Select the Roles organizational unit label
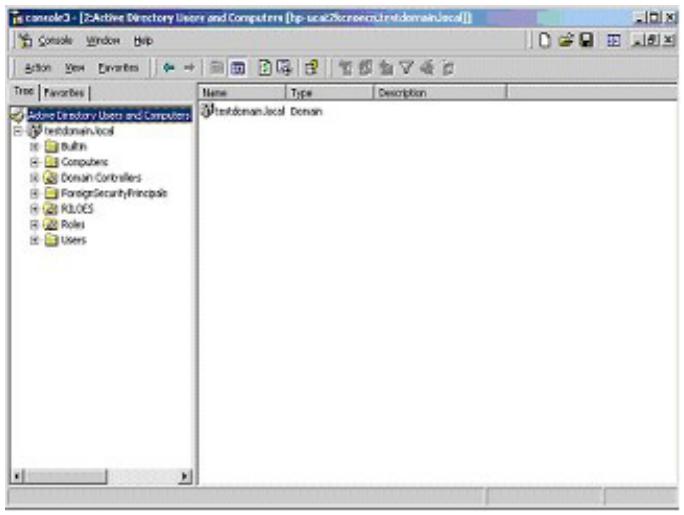684x515 pixels. [x=73, y=225]
